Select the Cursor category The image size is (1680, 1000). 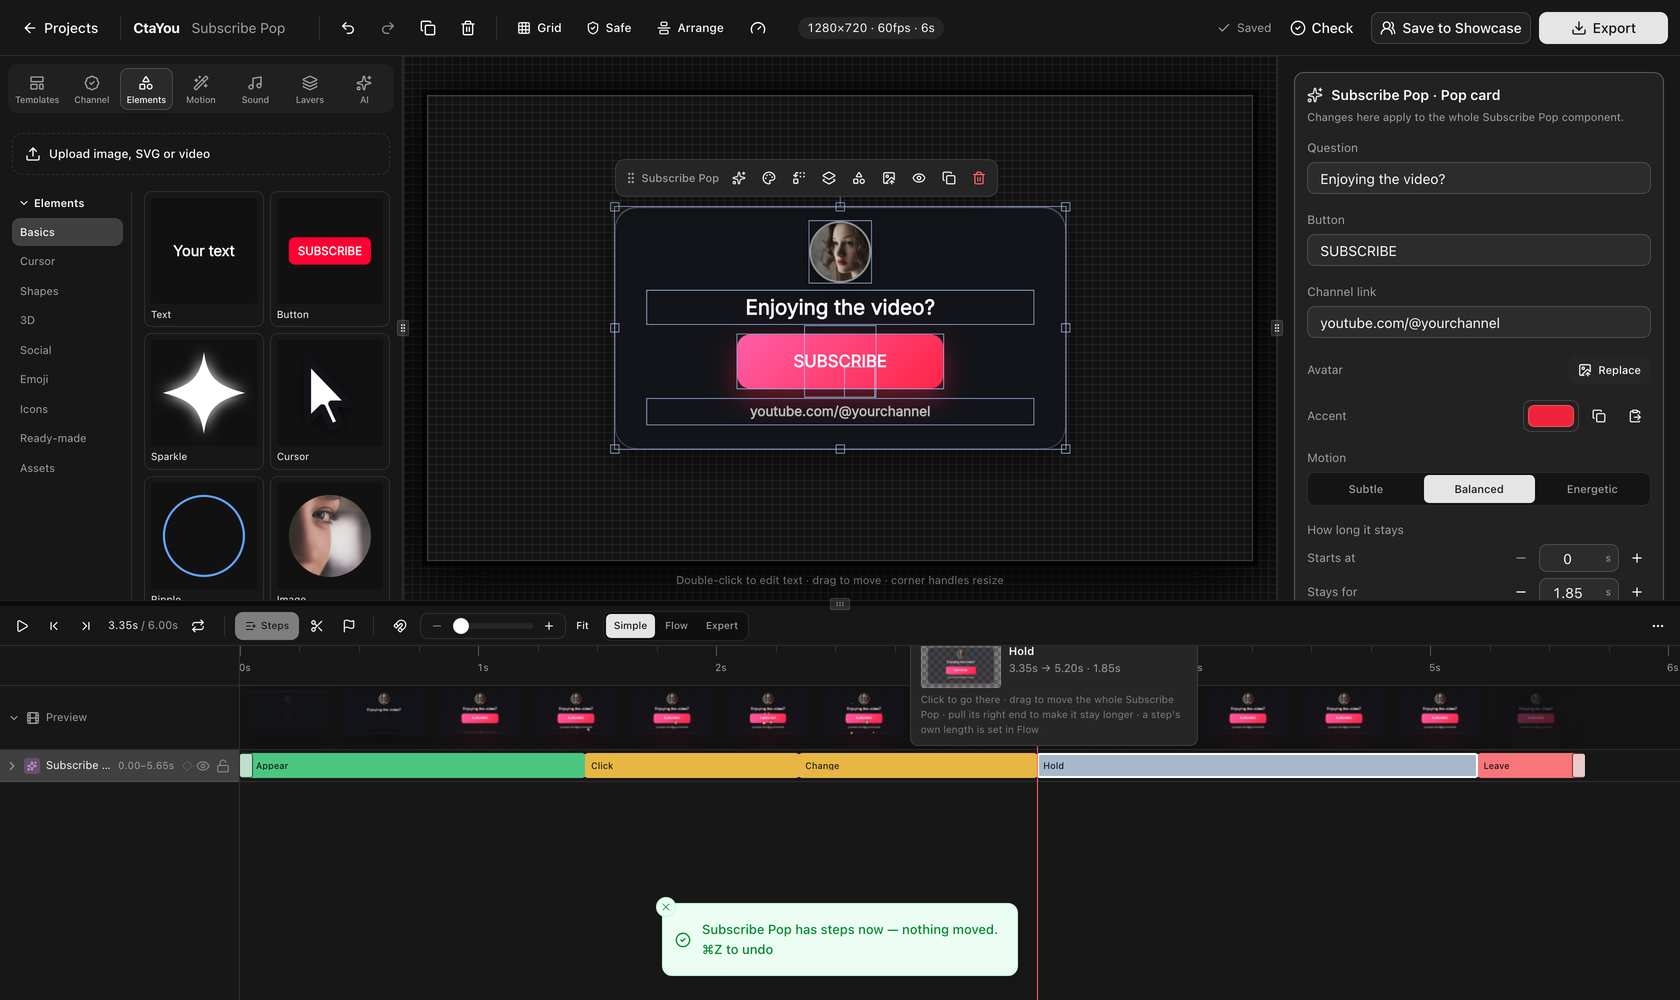pos(67,261)
